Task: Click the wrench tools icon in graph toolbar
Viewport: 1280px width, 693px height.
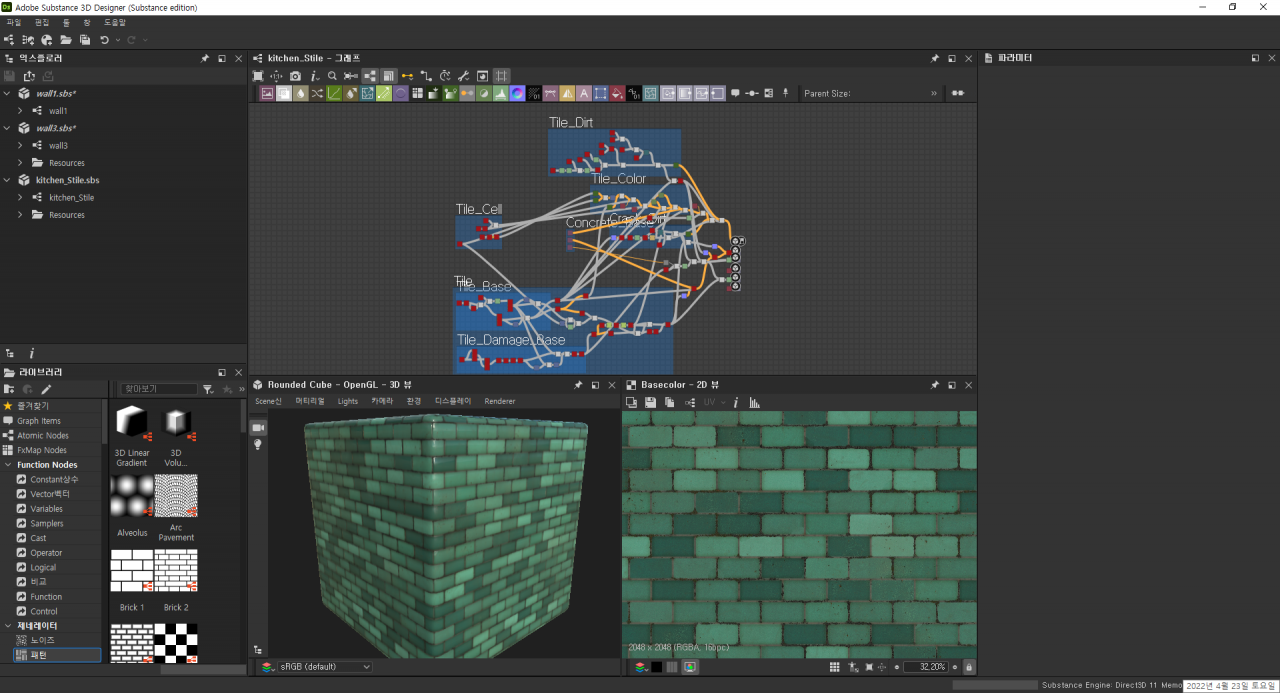Action: (x=463, y=76)
